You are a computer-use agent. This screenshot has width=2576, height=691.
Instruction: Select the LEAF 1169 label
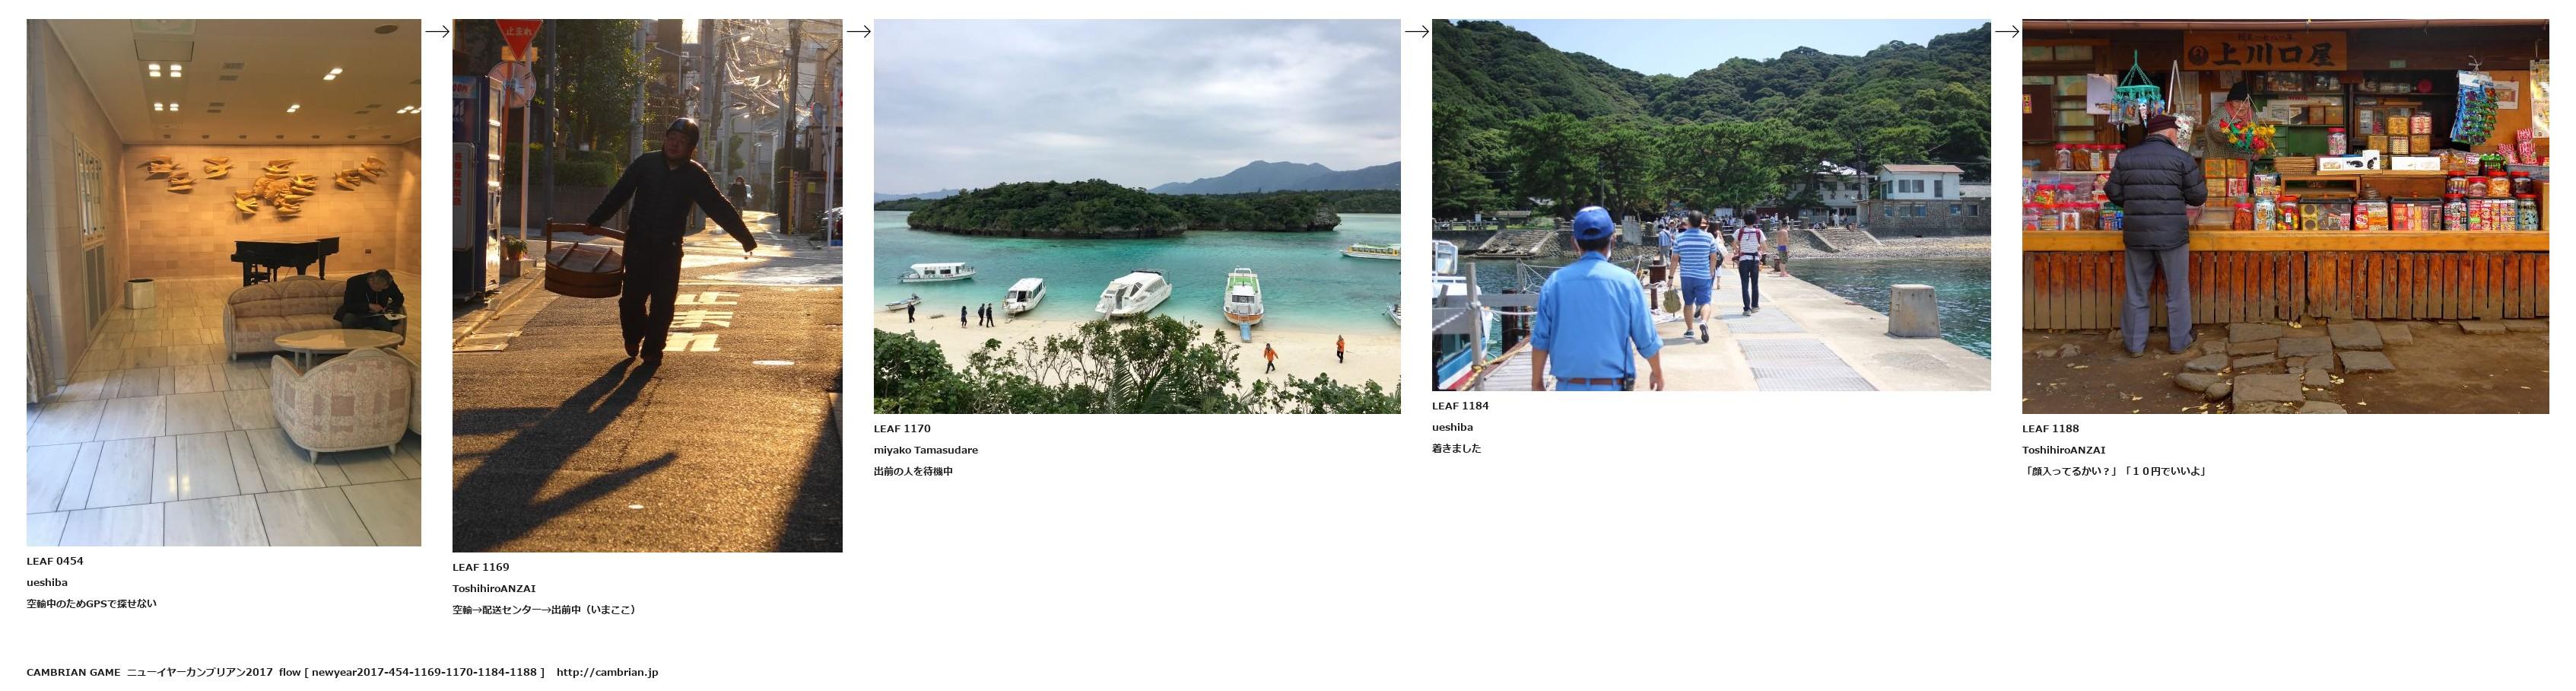tap(481, 567)
